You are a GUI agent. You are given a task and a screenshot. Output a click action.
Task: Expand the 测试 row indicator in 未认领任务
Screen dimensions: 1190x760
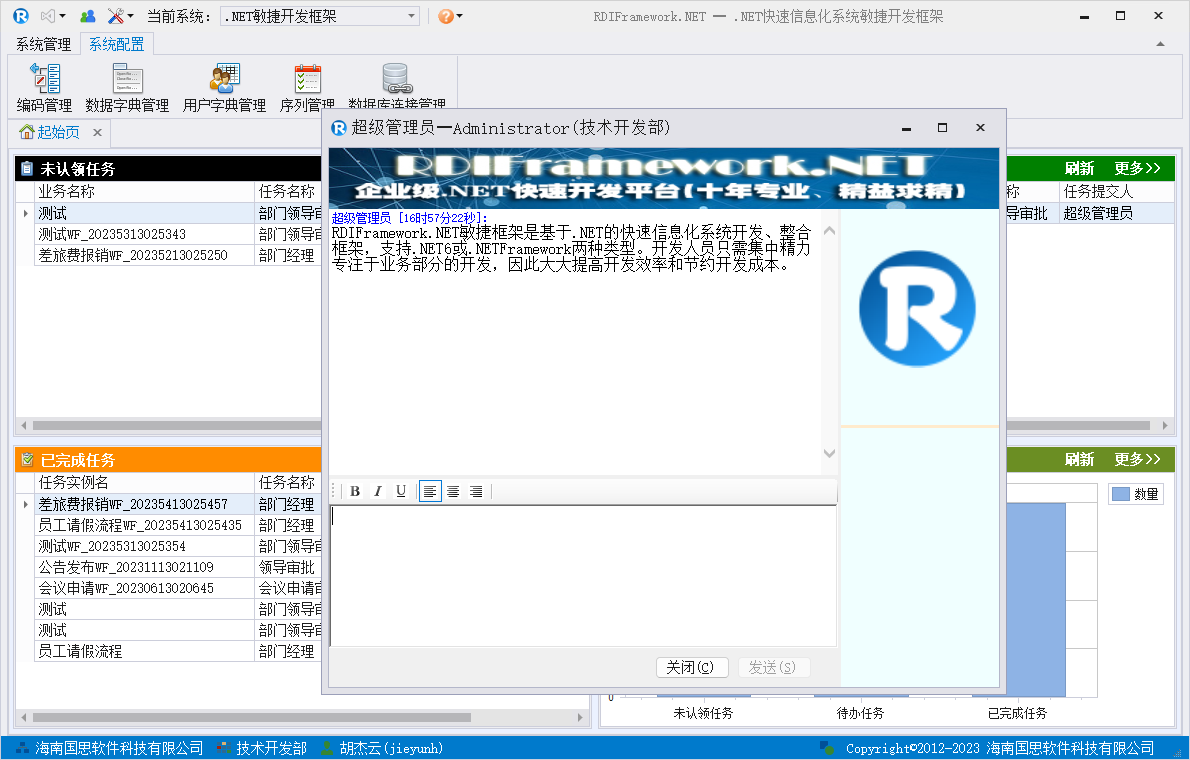[x=25, y=213]
